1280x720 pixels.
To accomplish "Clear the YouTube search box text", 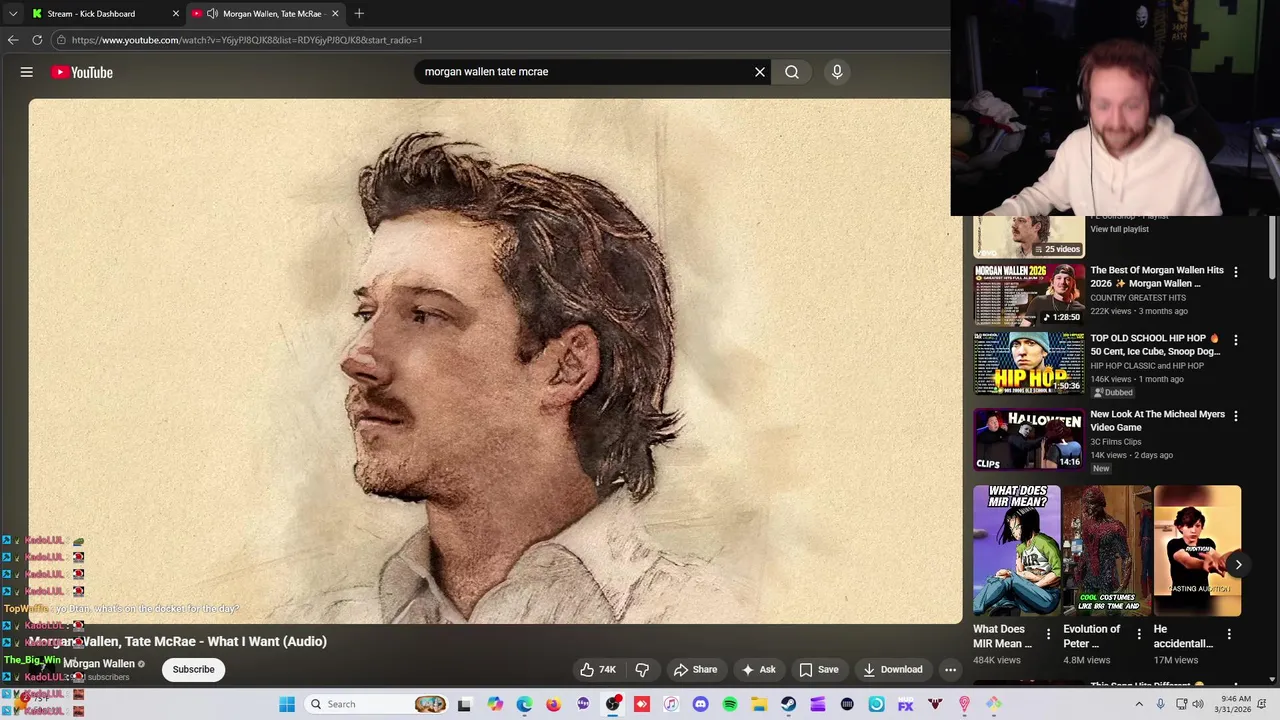I will (x=760, y=72).
